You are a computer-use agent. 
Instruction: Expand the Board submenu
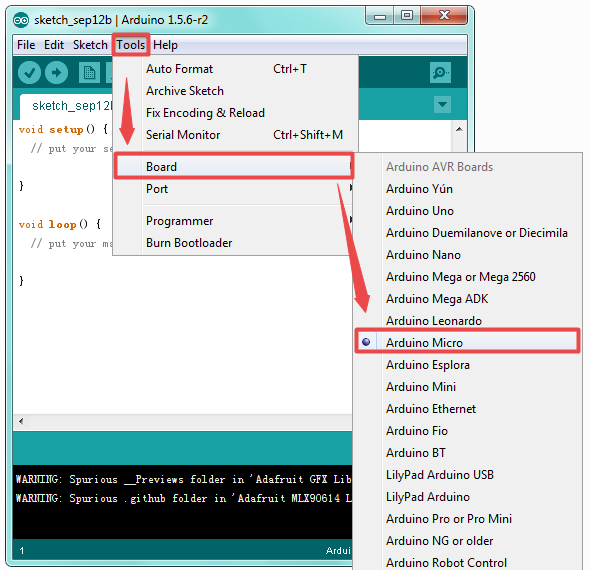234,166
